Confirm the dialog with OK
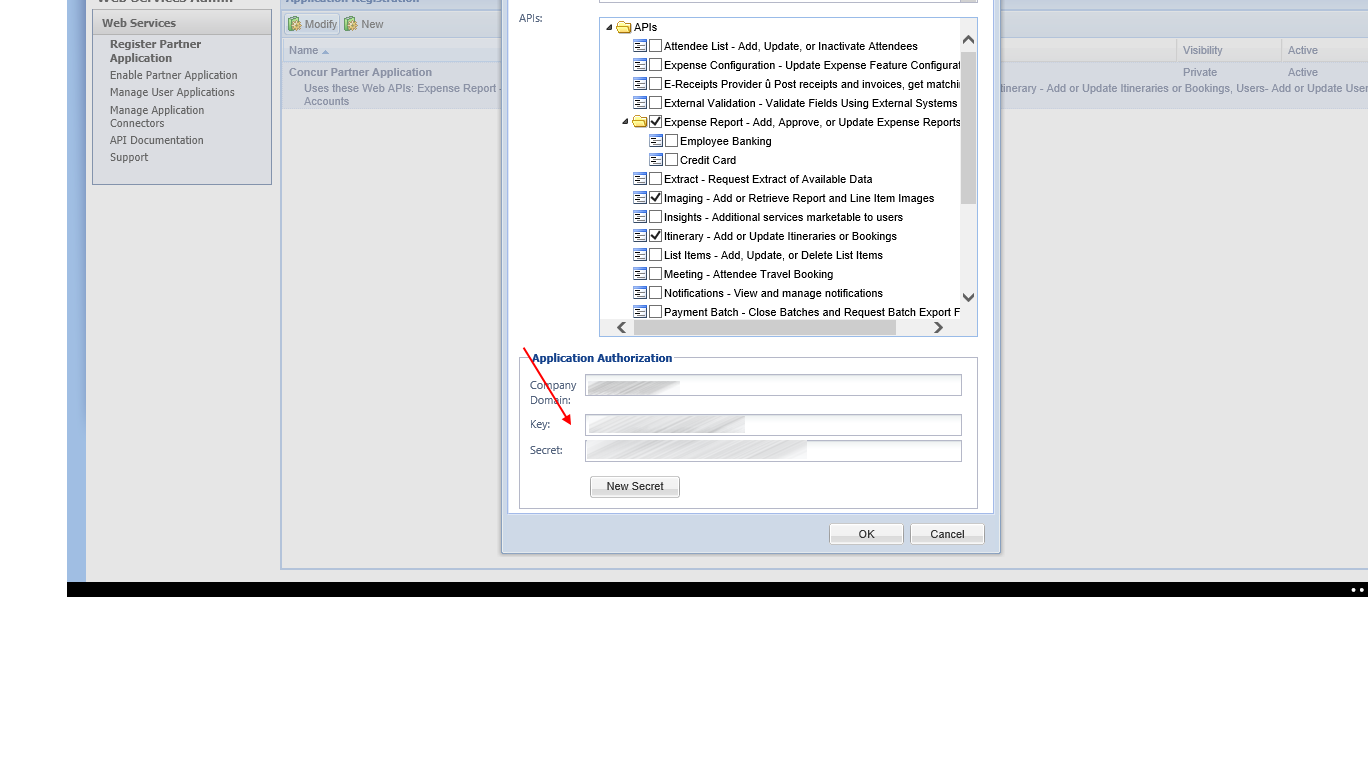The image size is (1368, 768). click(867, 534)
